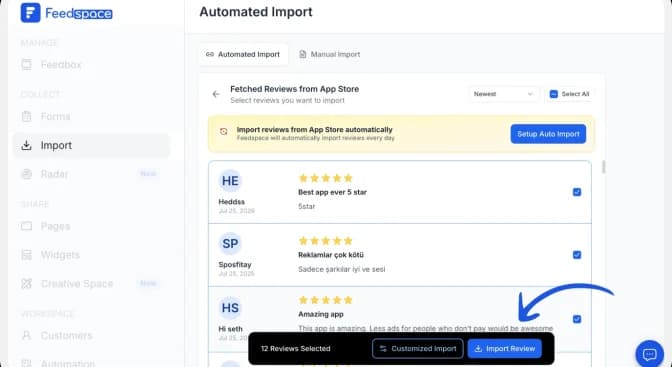Image resolution: width=672 pixels, height=367 pixels.
Task: Go back using the left arrow
Action: 216,94
